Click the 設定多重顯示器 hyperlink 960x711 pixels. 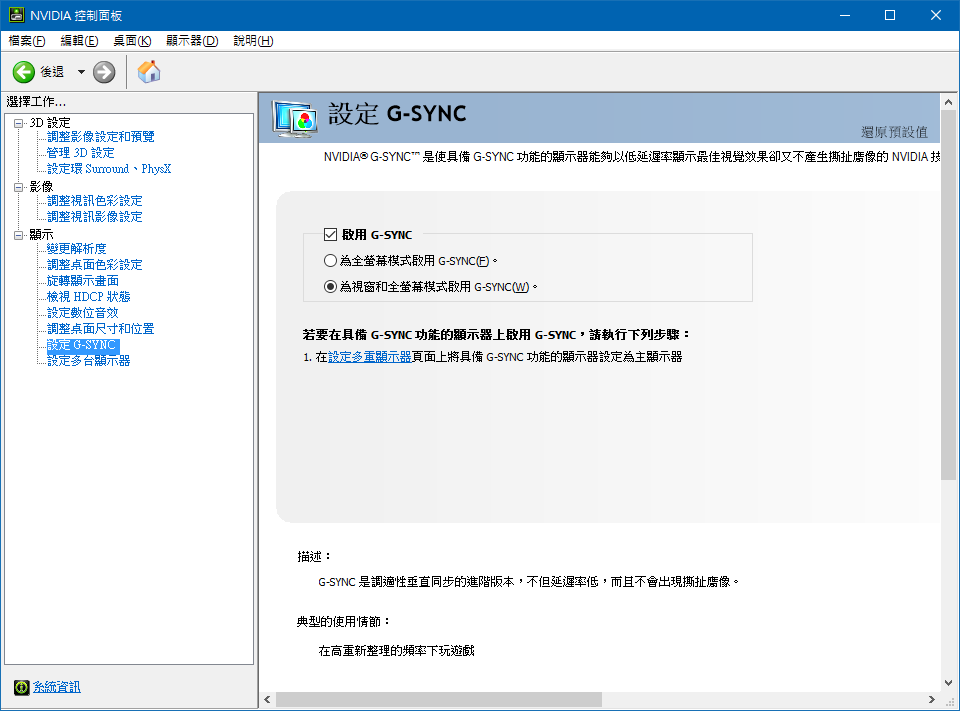click(370, 356)
